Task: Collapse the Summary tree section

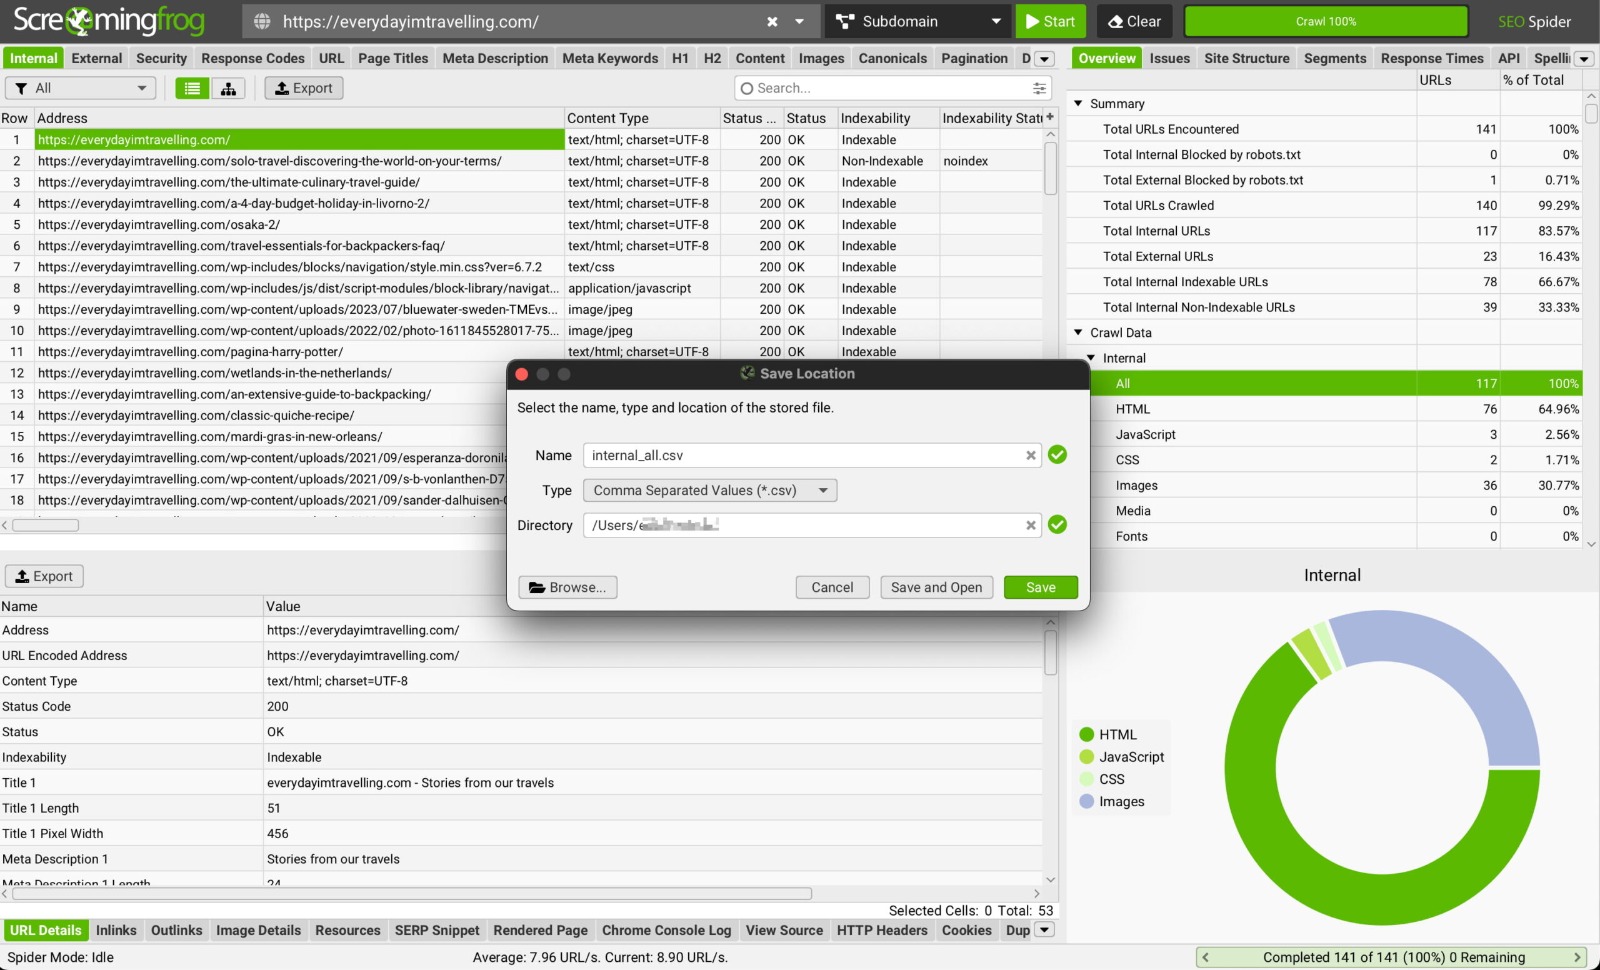Action: pos(1078,104)
